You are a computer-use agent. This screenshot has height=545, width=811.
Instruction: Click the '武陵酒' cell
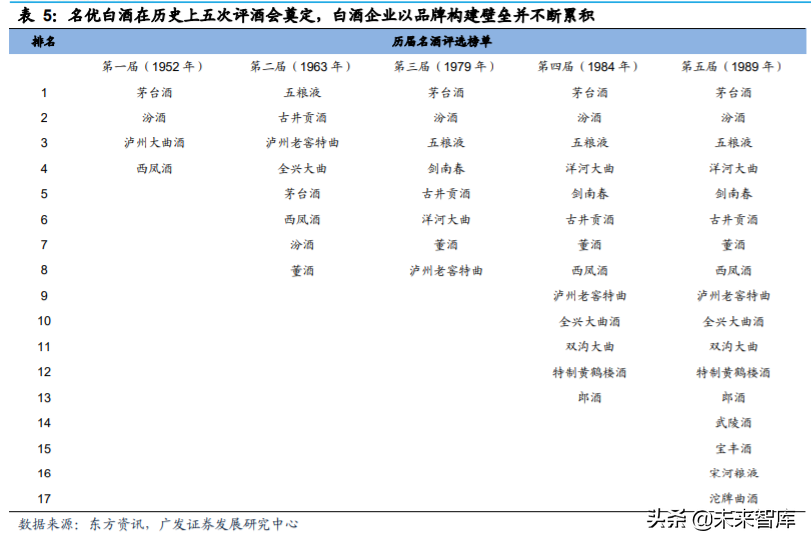[x=733, y=423]
